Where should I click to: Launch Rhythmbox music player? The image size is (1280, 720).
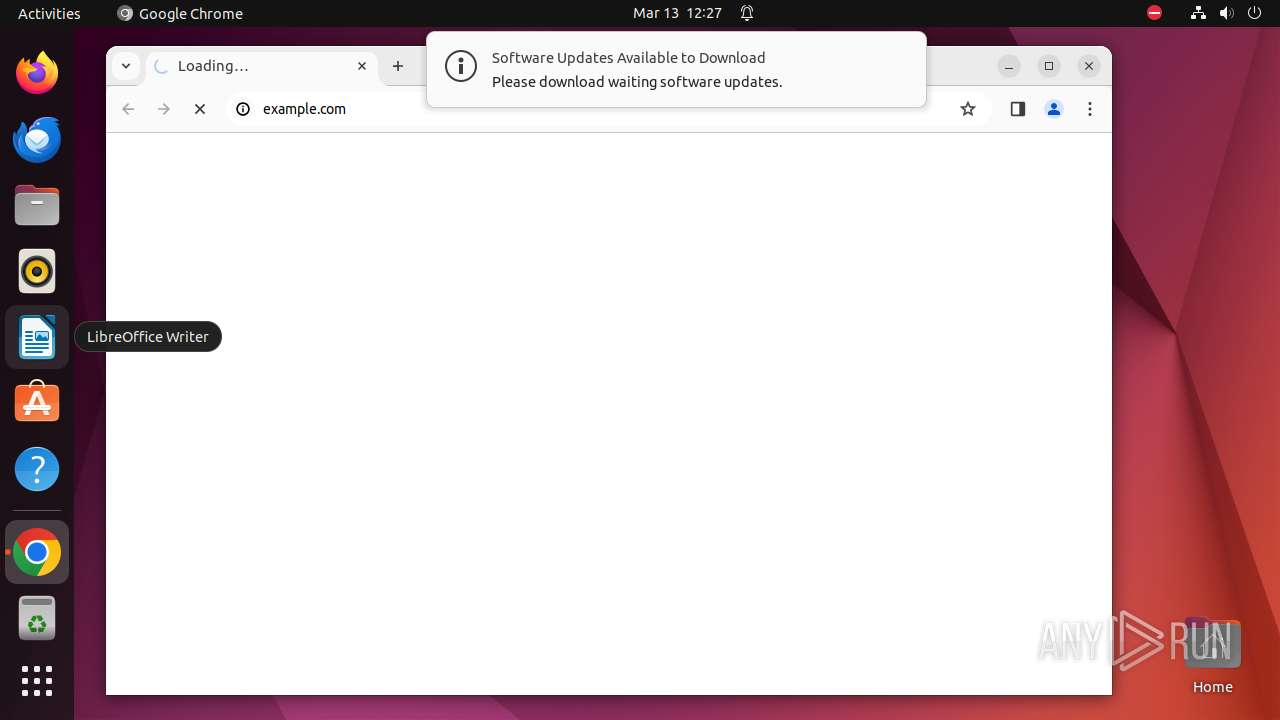tap(37, 271)
